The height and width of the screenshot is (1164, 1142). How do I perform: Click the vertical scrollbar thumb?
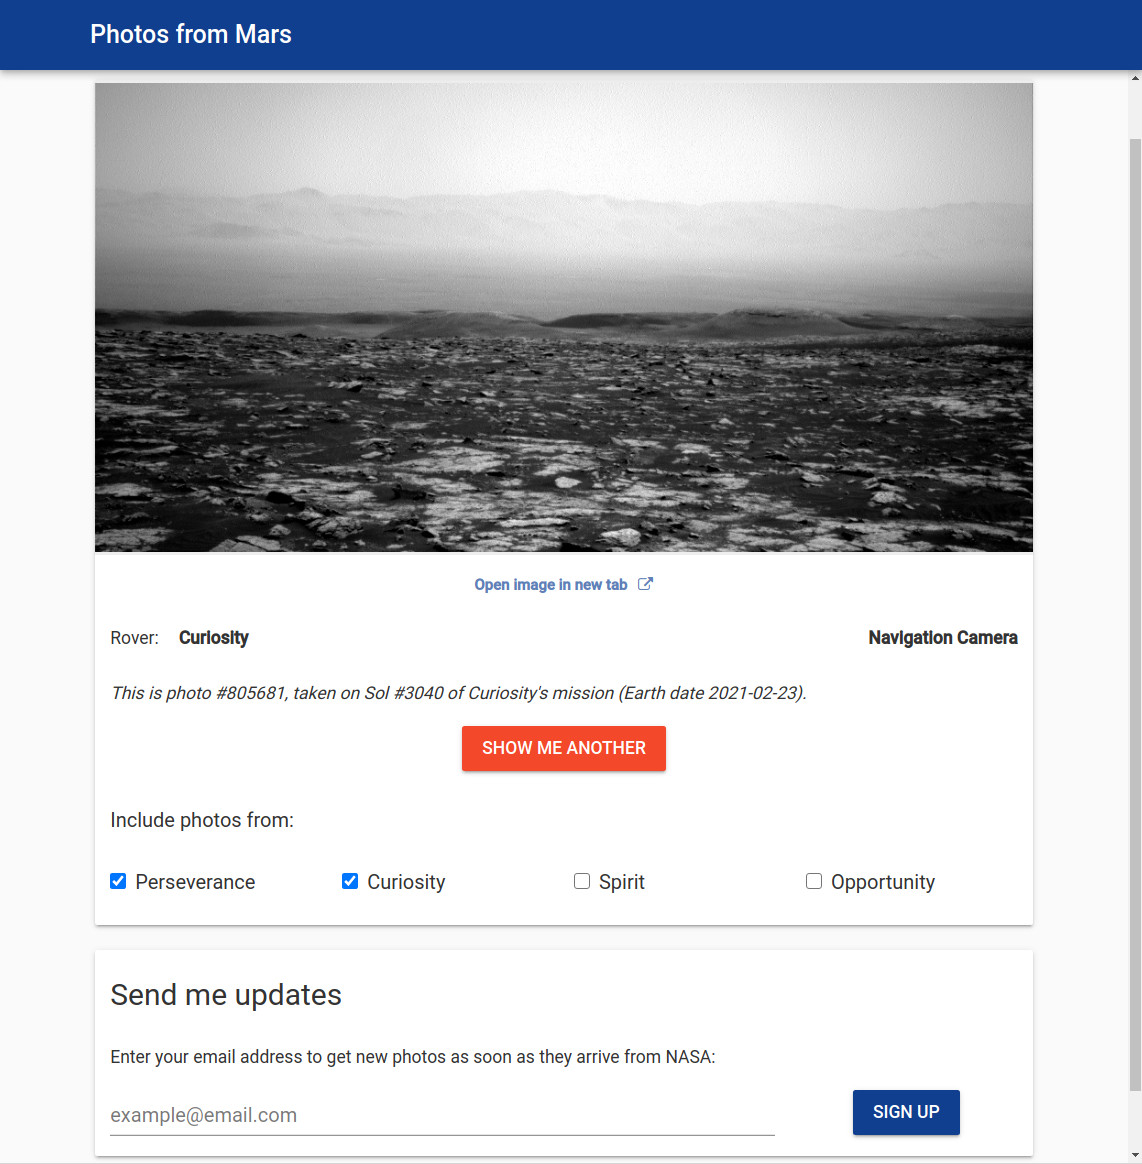point(1135,600)
